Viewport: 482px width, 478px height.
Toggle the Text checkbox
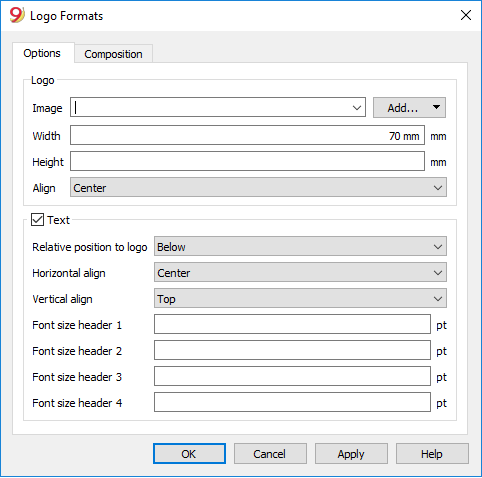tap(37, 220)
